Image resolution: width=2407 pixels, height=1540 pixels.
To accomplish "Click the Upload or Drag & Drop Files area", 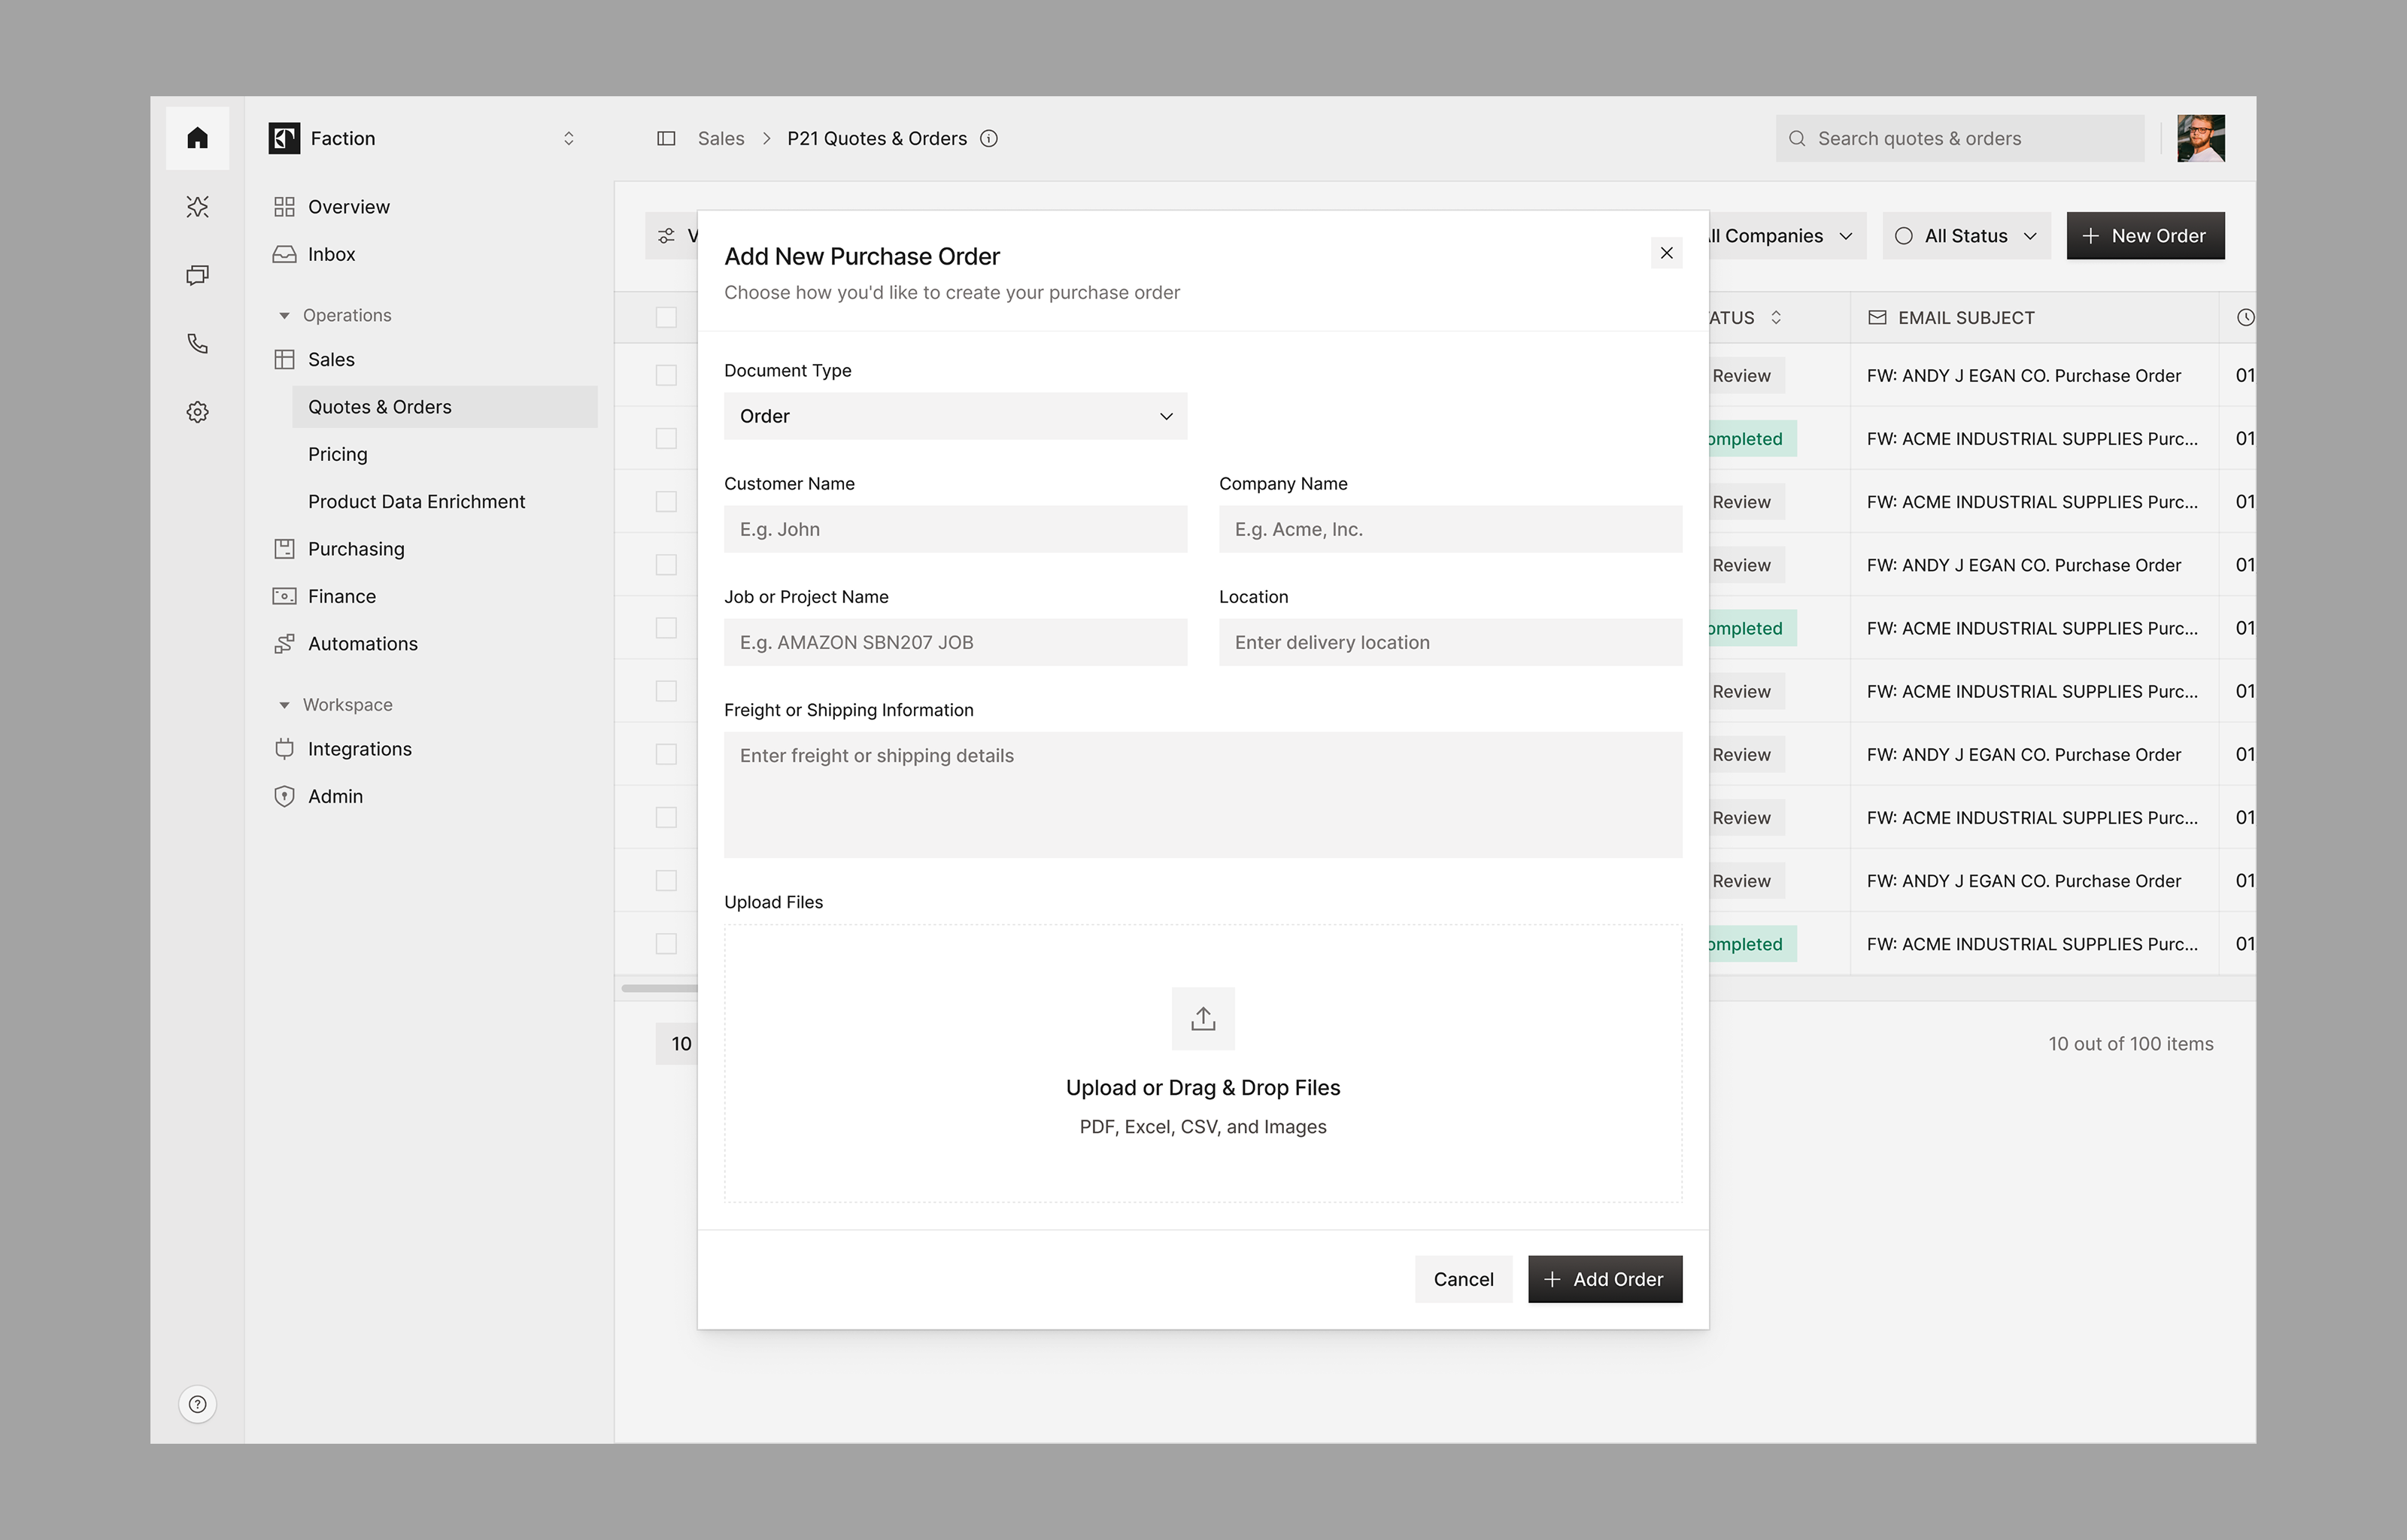I will pos(1203,1063).
